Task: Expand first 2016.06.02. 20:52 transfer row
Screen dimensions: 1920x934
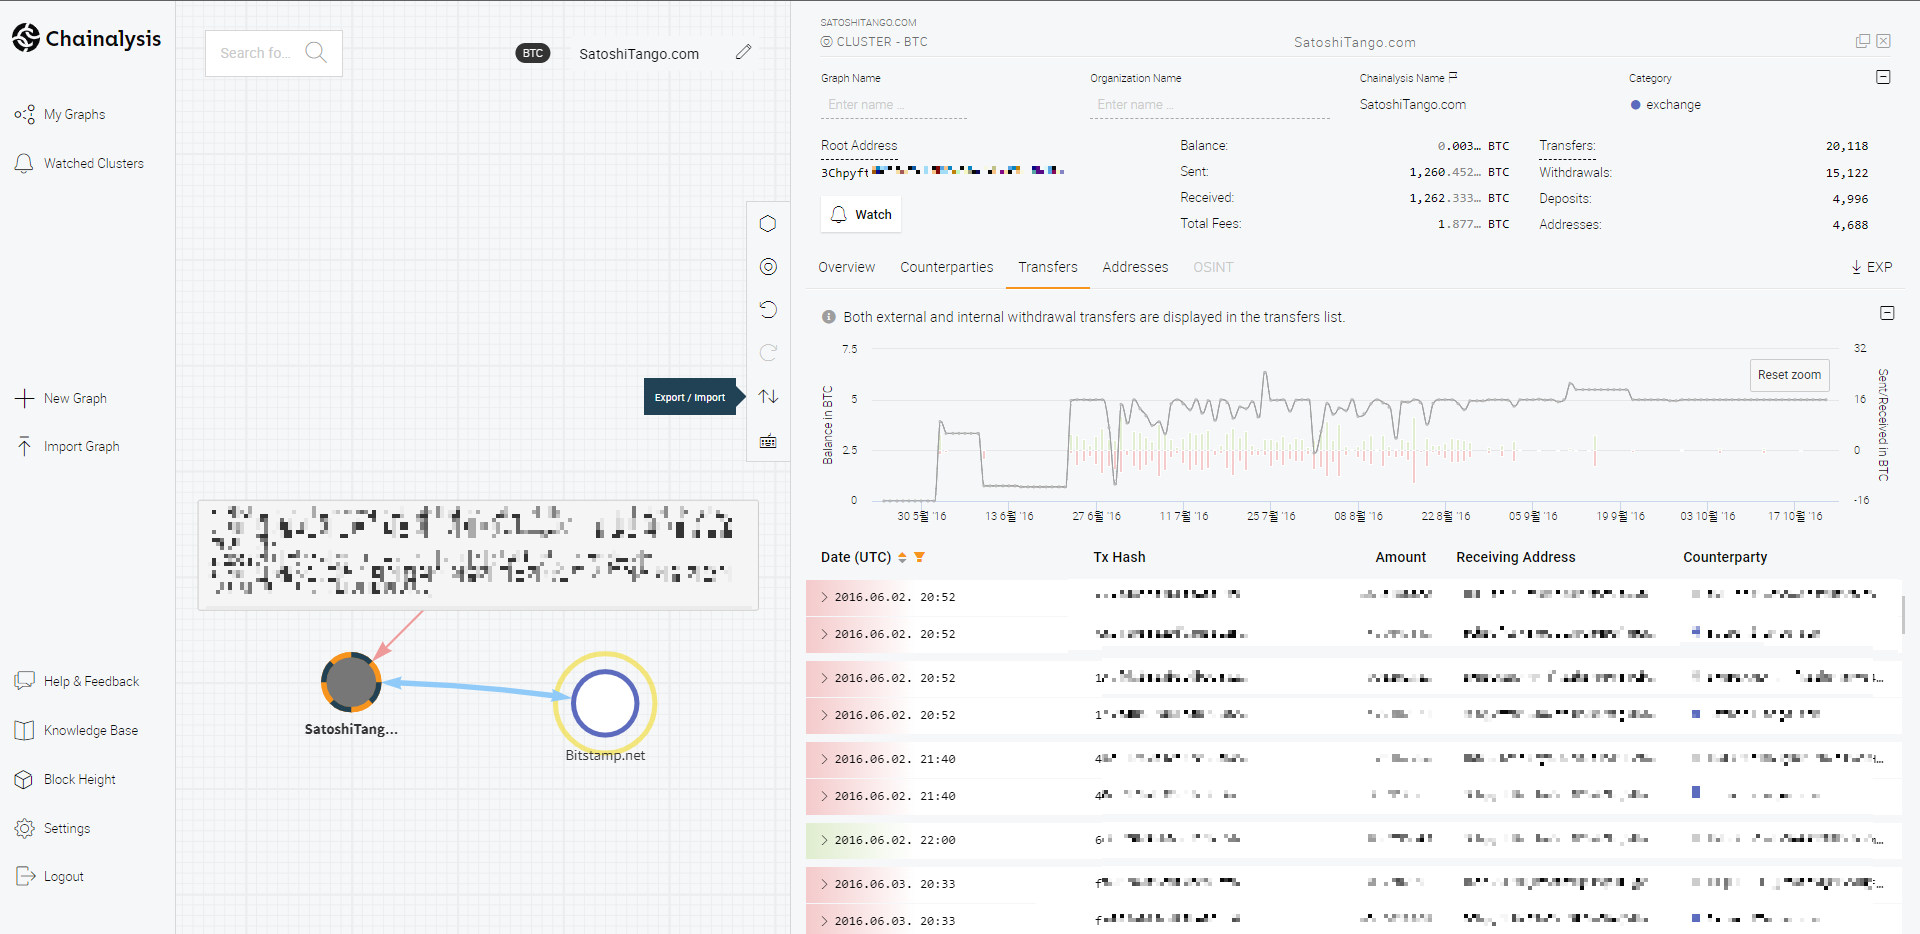Action: 824,597
